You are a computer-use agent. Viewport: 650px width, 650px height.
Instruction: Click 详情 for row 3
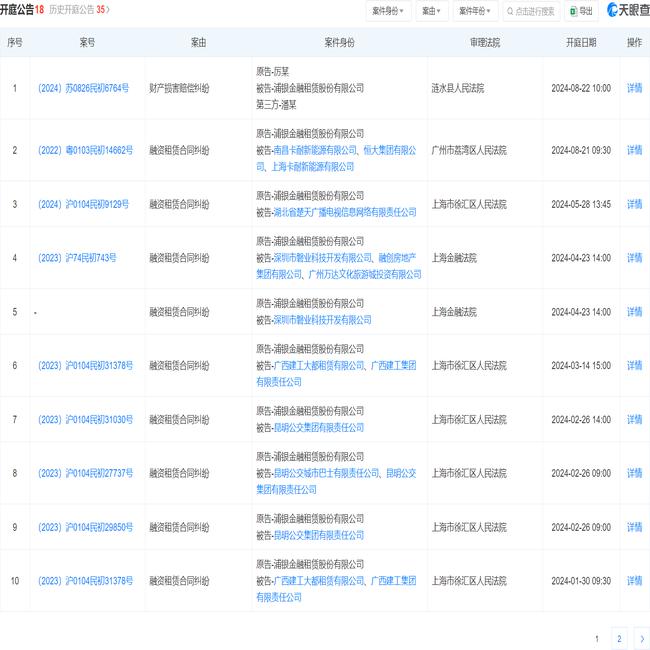tap(634, 204)
